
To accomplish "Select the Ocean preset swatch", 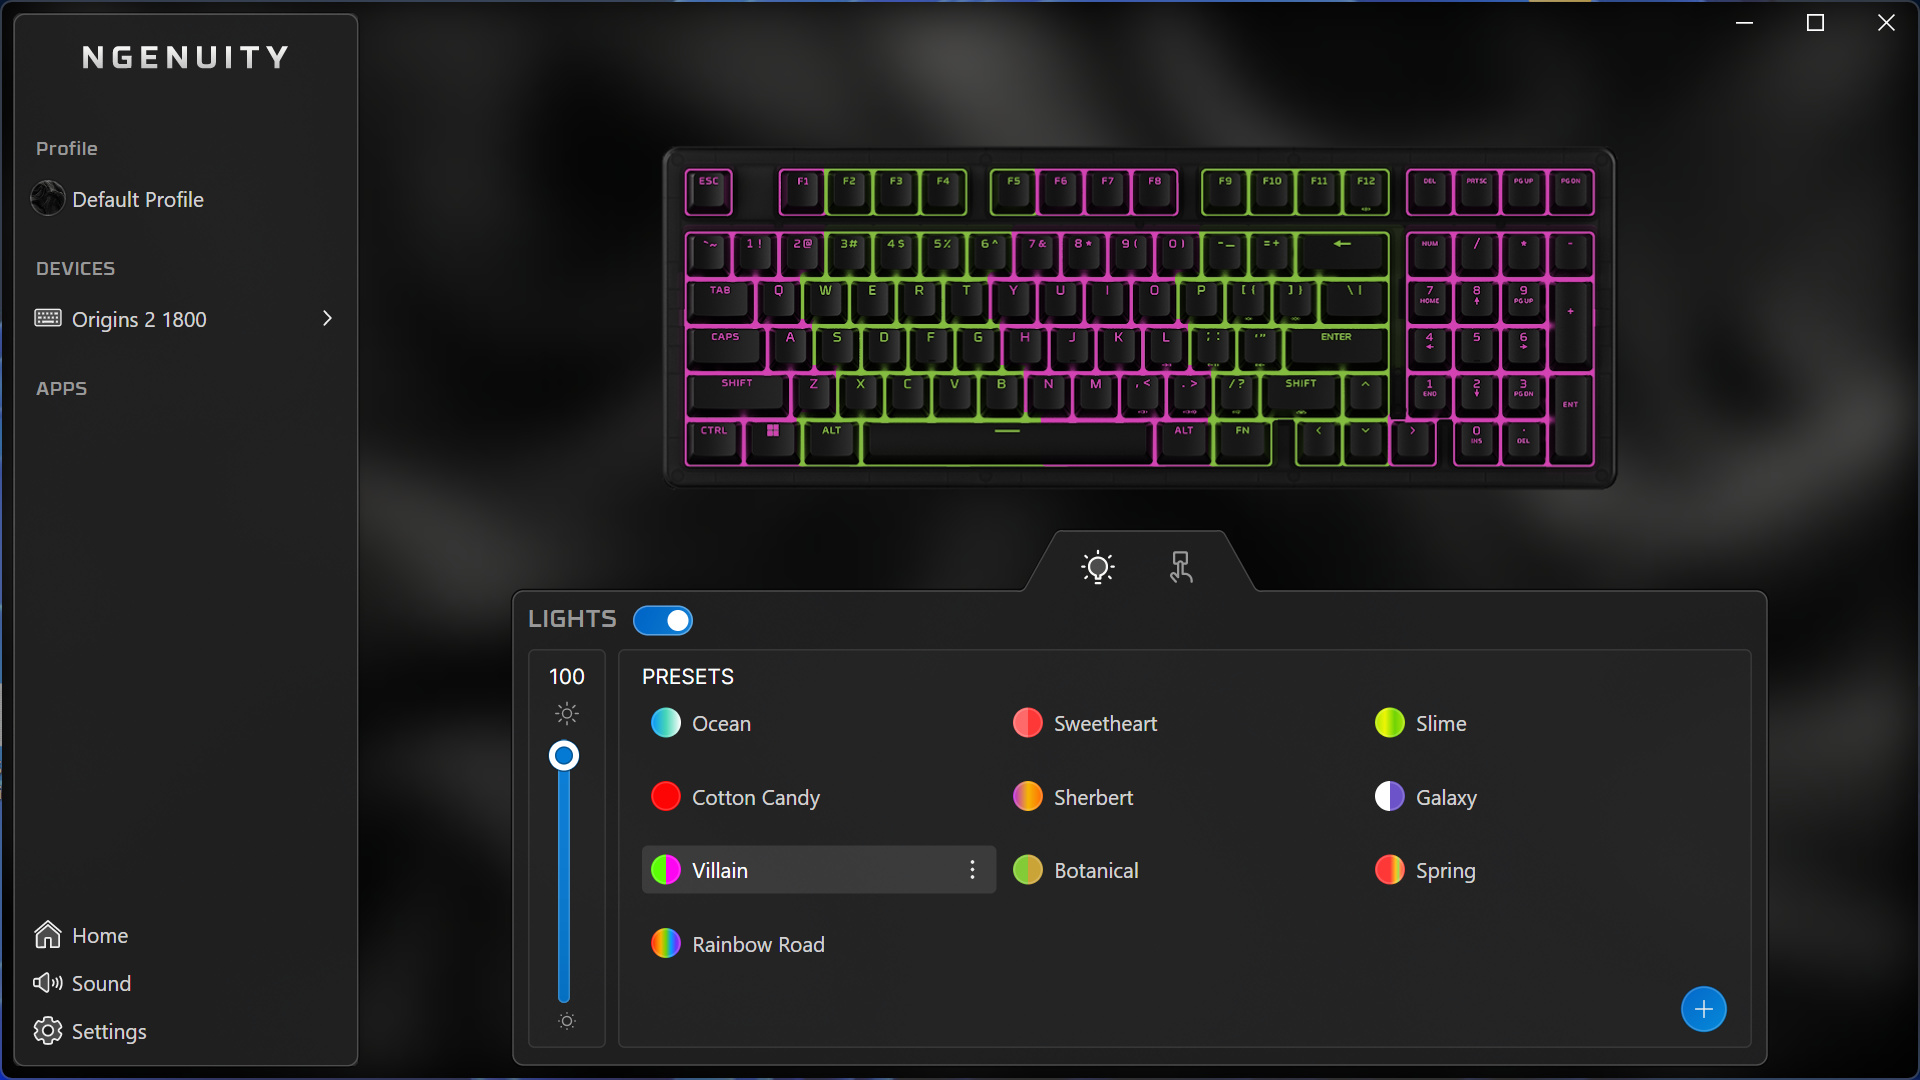I will click(x=666, y=723).
